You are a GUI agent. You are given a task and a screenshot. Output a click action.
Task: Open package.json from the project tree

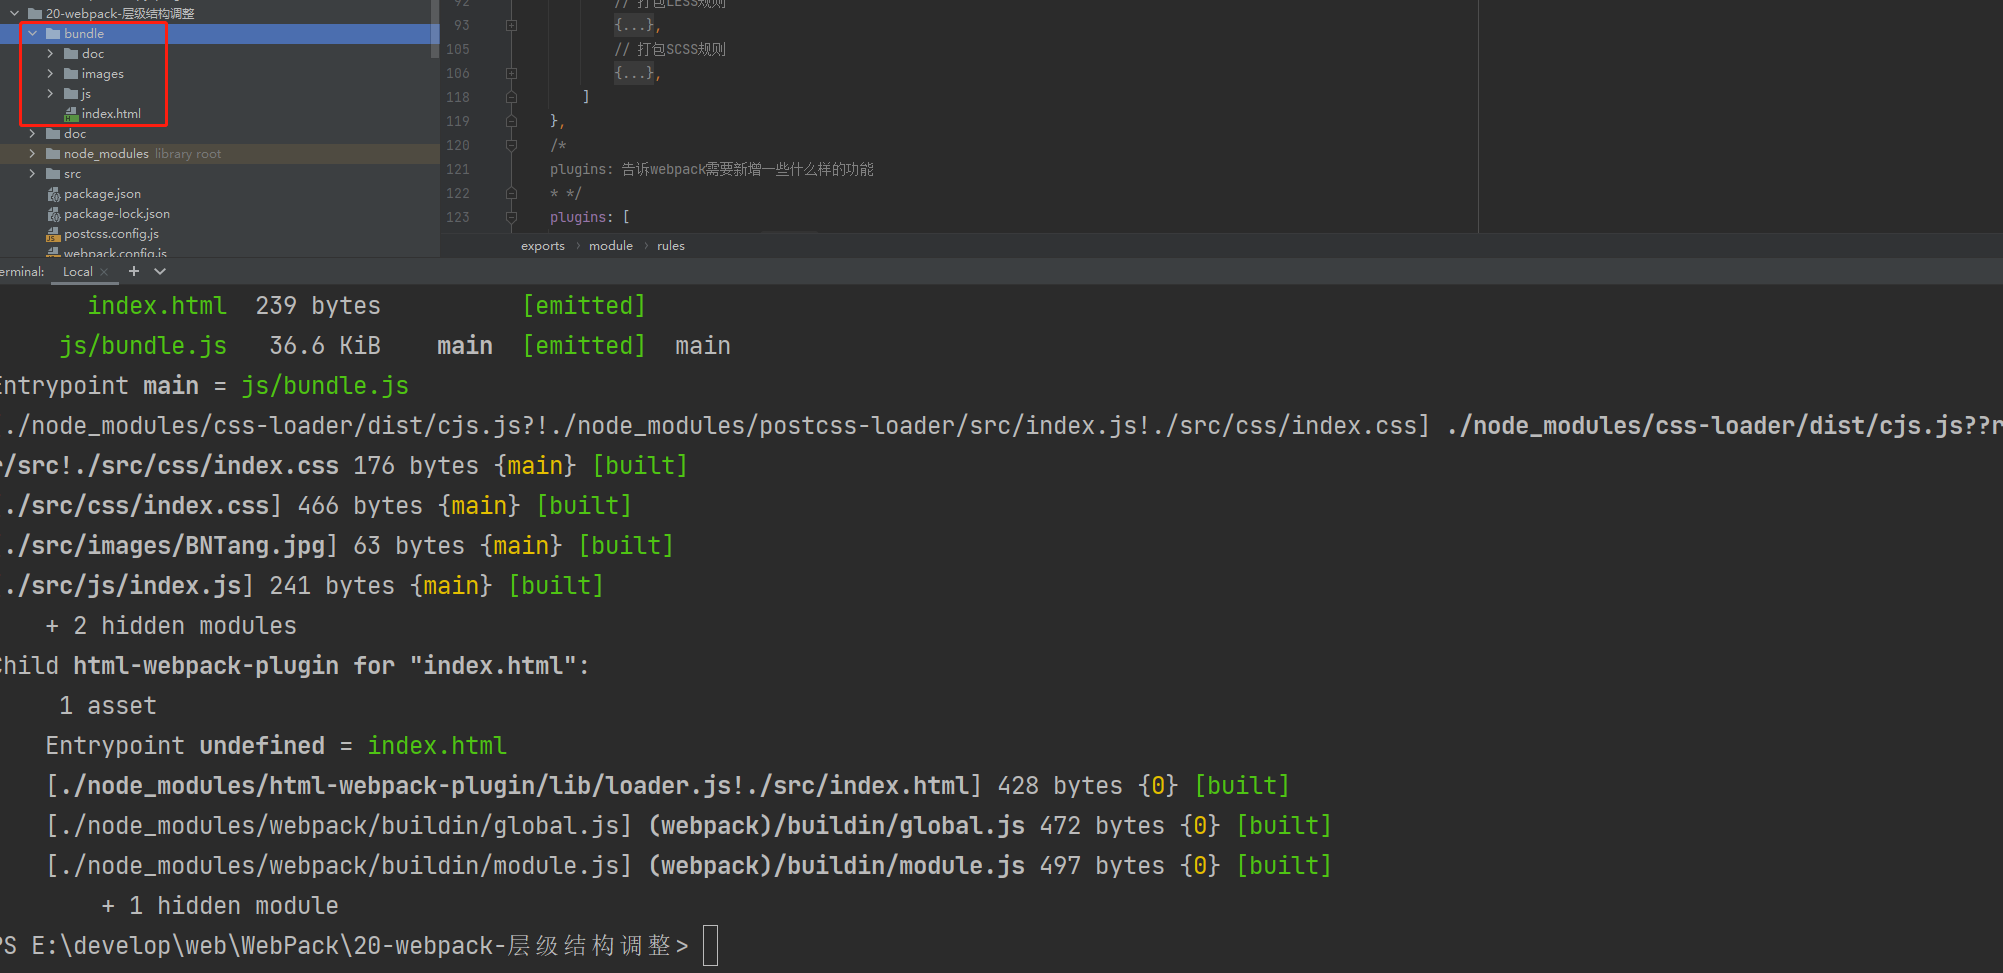click(102, 193)
